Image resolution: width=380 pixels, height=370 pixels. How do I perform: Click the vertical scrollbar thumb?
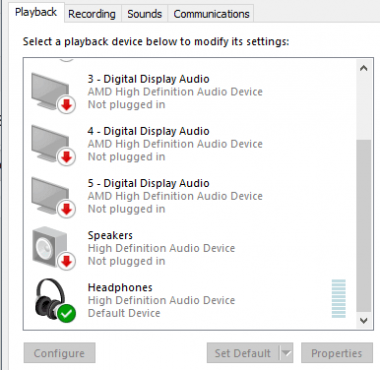(364, 226)
